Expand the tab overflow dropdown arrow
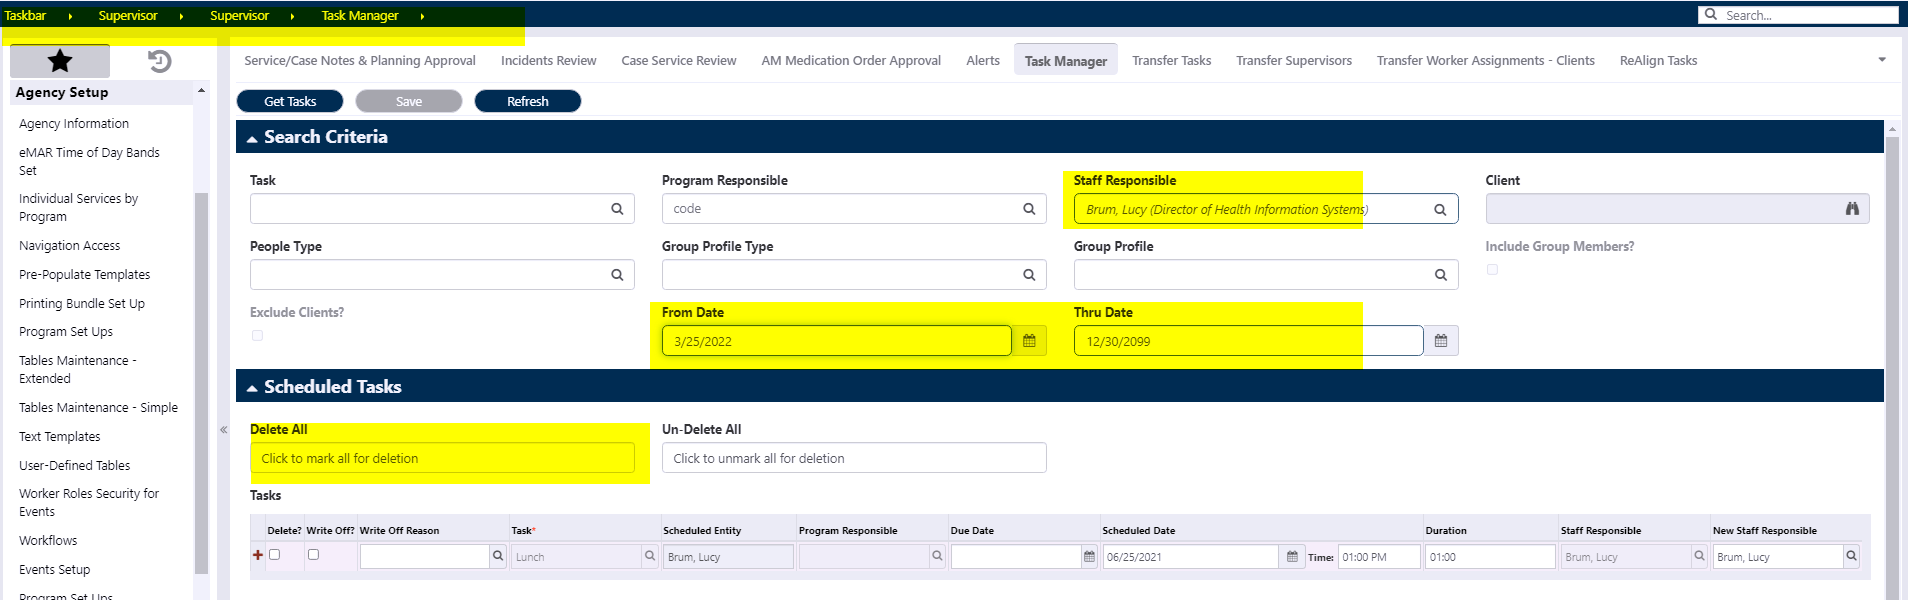The image size is (1908, 600). coord(1882,60)
